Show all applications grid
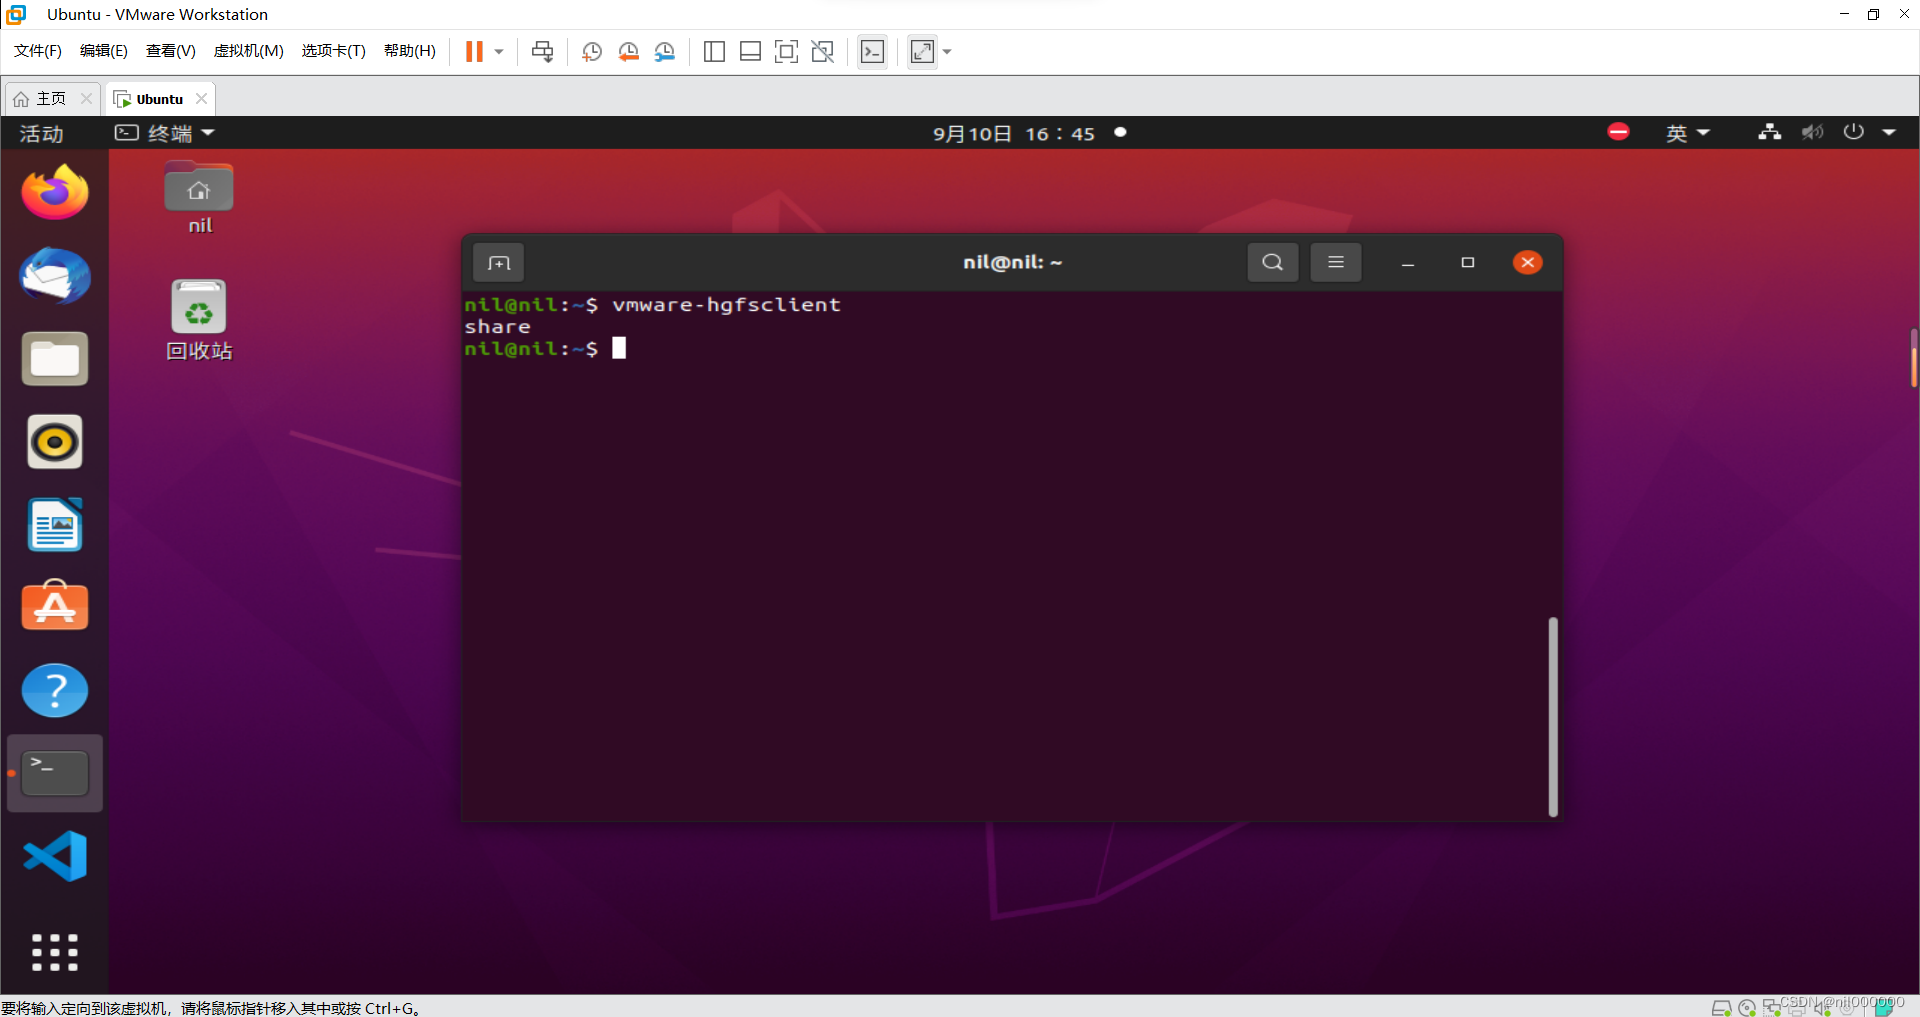The width and height of the screenshot is (1920, 1017). point(55,952)
